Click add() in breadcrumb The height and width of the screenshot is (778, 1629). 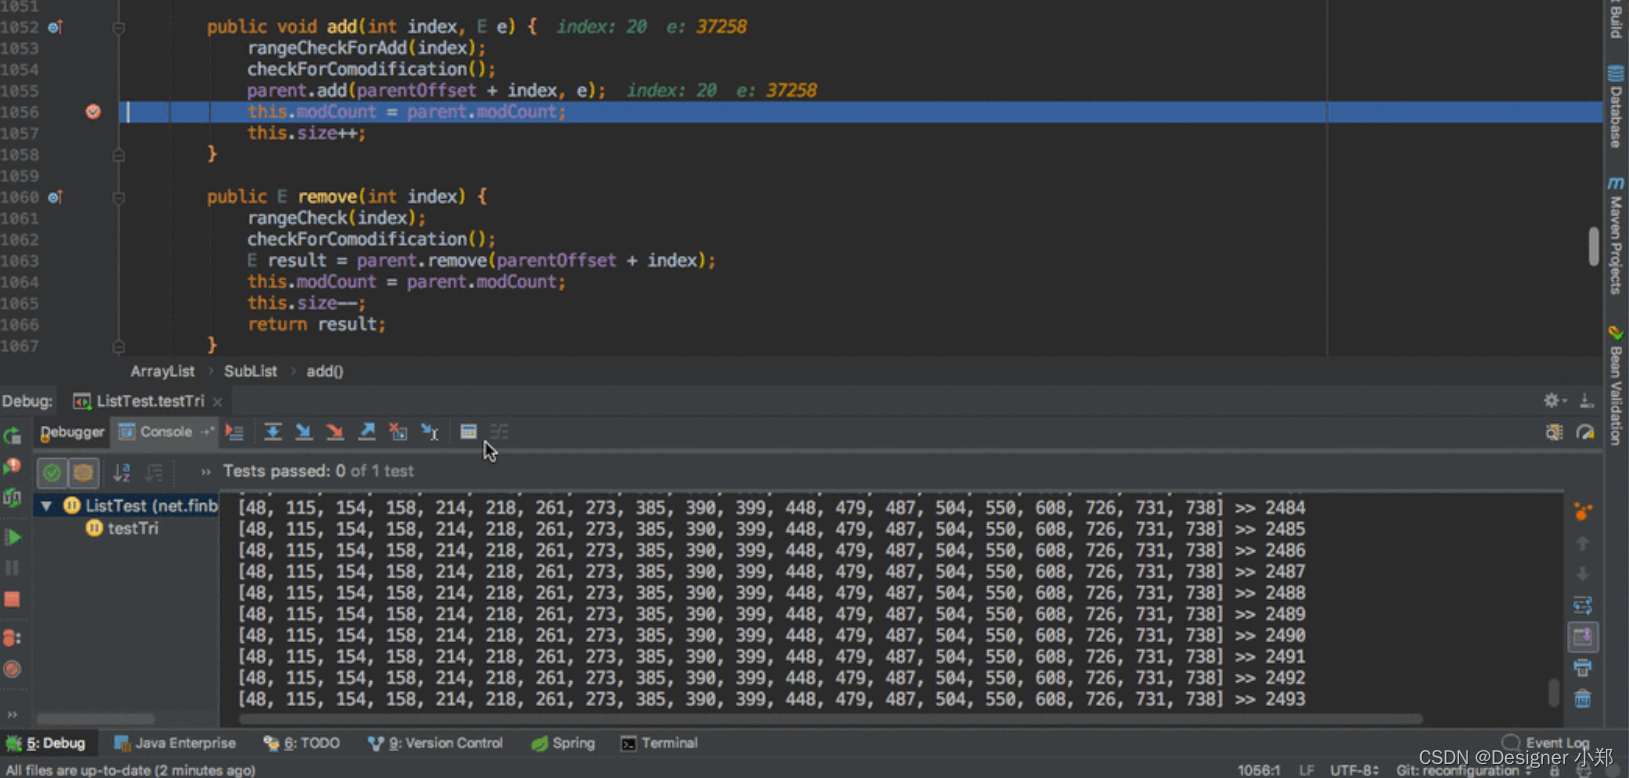tap(324, 371)
